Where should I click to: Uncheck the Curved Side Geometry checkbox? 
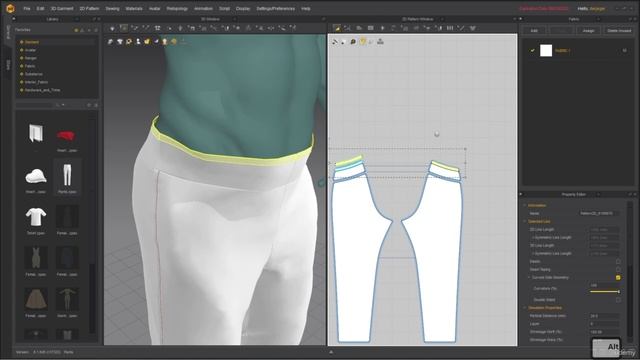point(618,278)
